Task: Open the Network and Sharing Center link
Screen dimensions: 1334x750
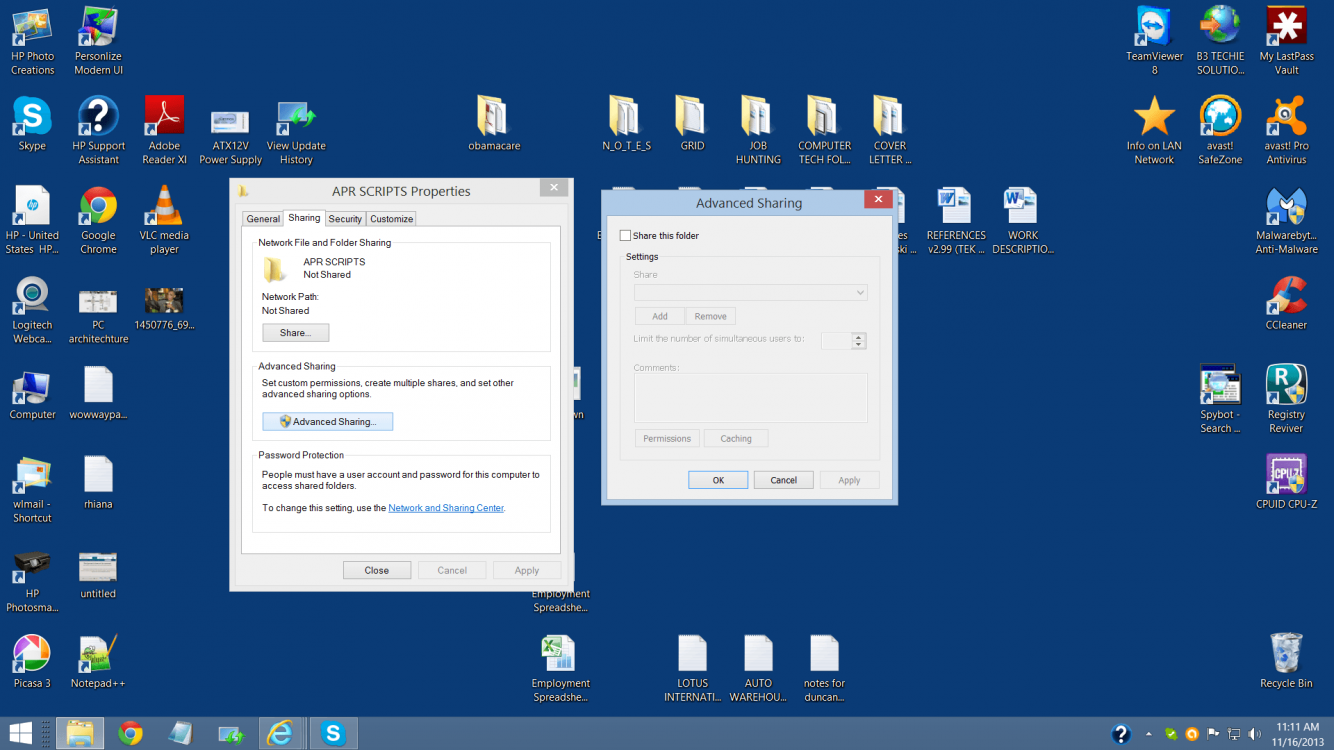Action: tap(446, 508)
